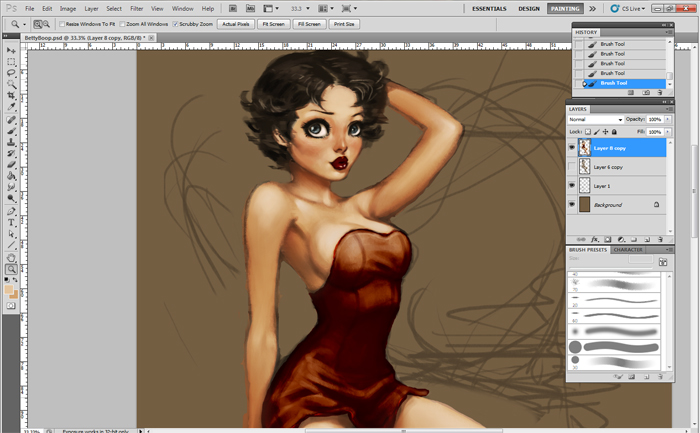Toggle lock transparent pixels in Layers
700x433 pixels.
pyautogui.click(x=588, y=132)
